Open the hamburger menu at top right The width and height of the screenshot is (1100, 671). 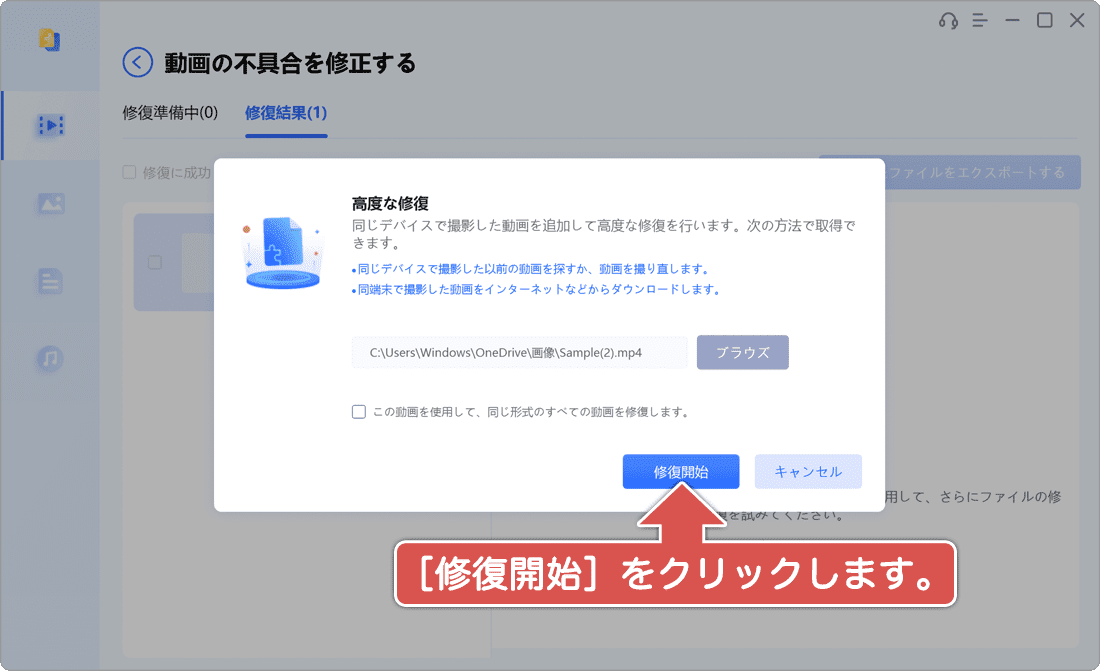(979, 19)
